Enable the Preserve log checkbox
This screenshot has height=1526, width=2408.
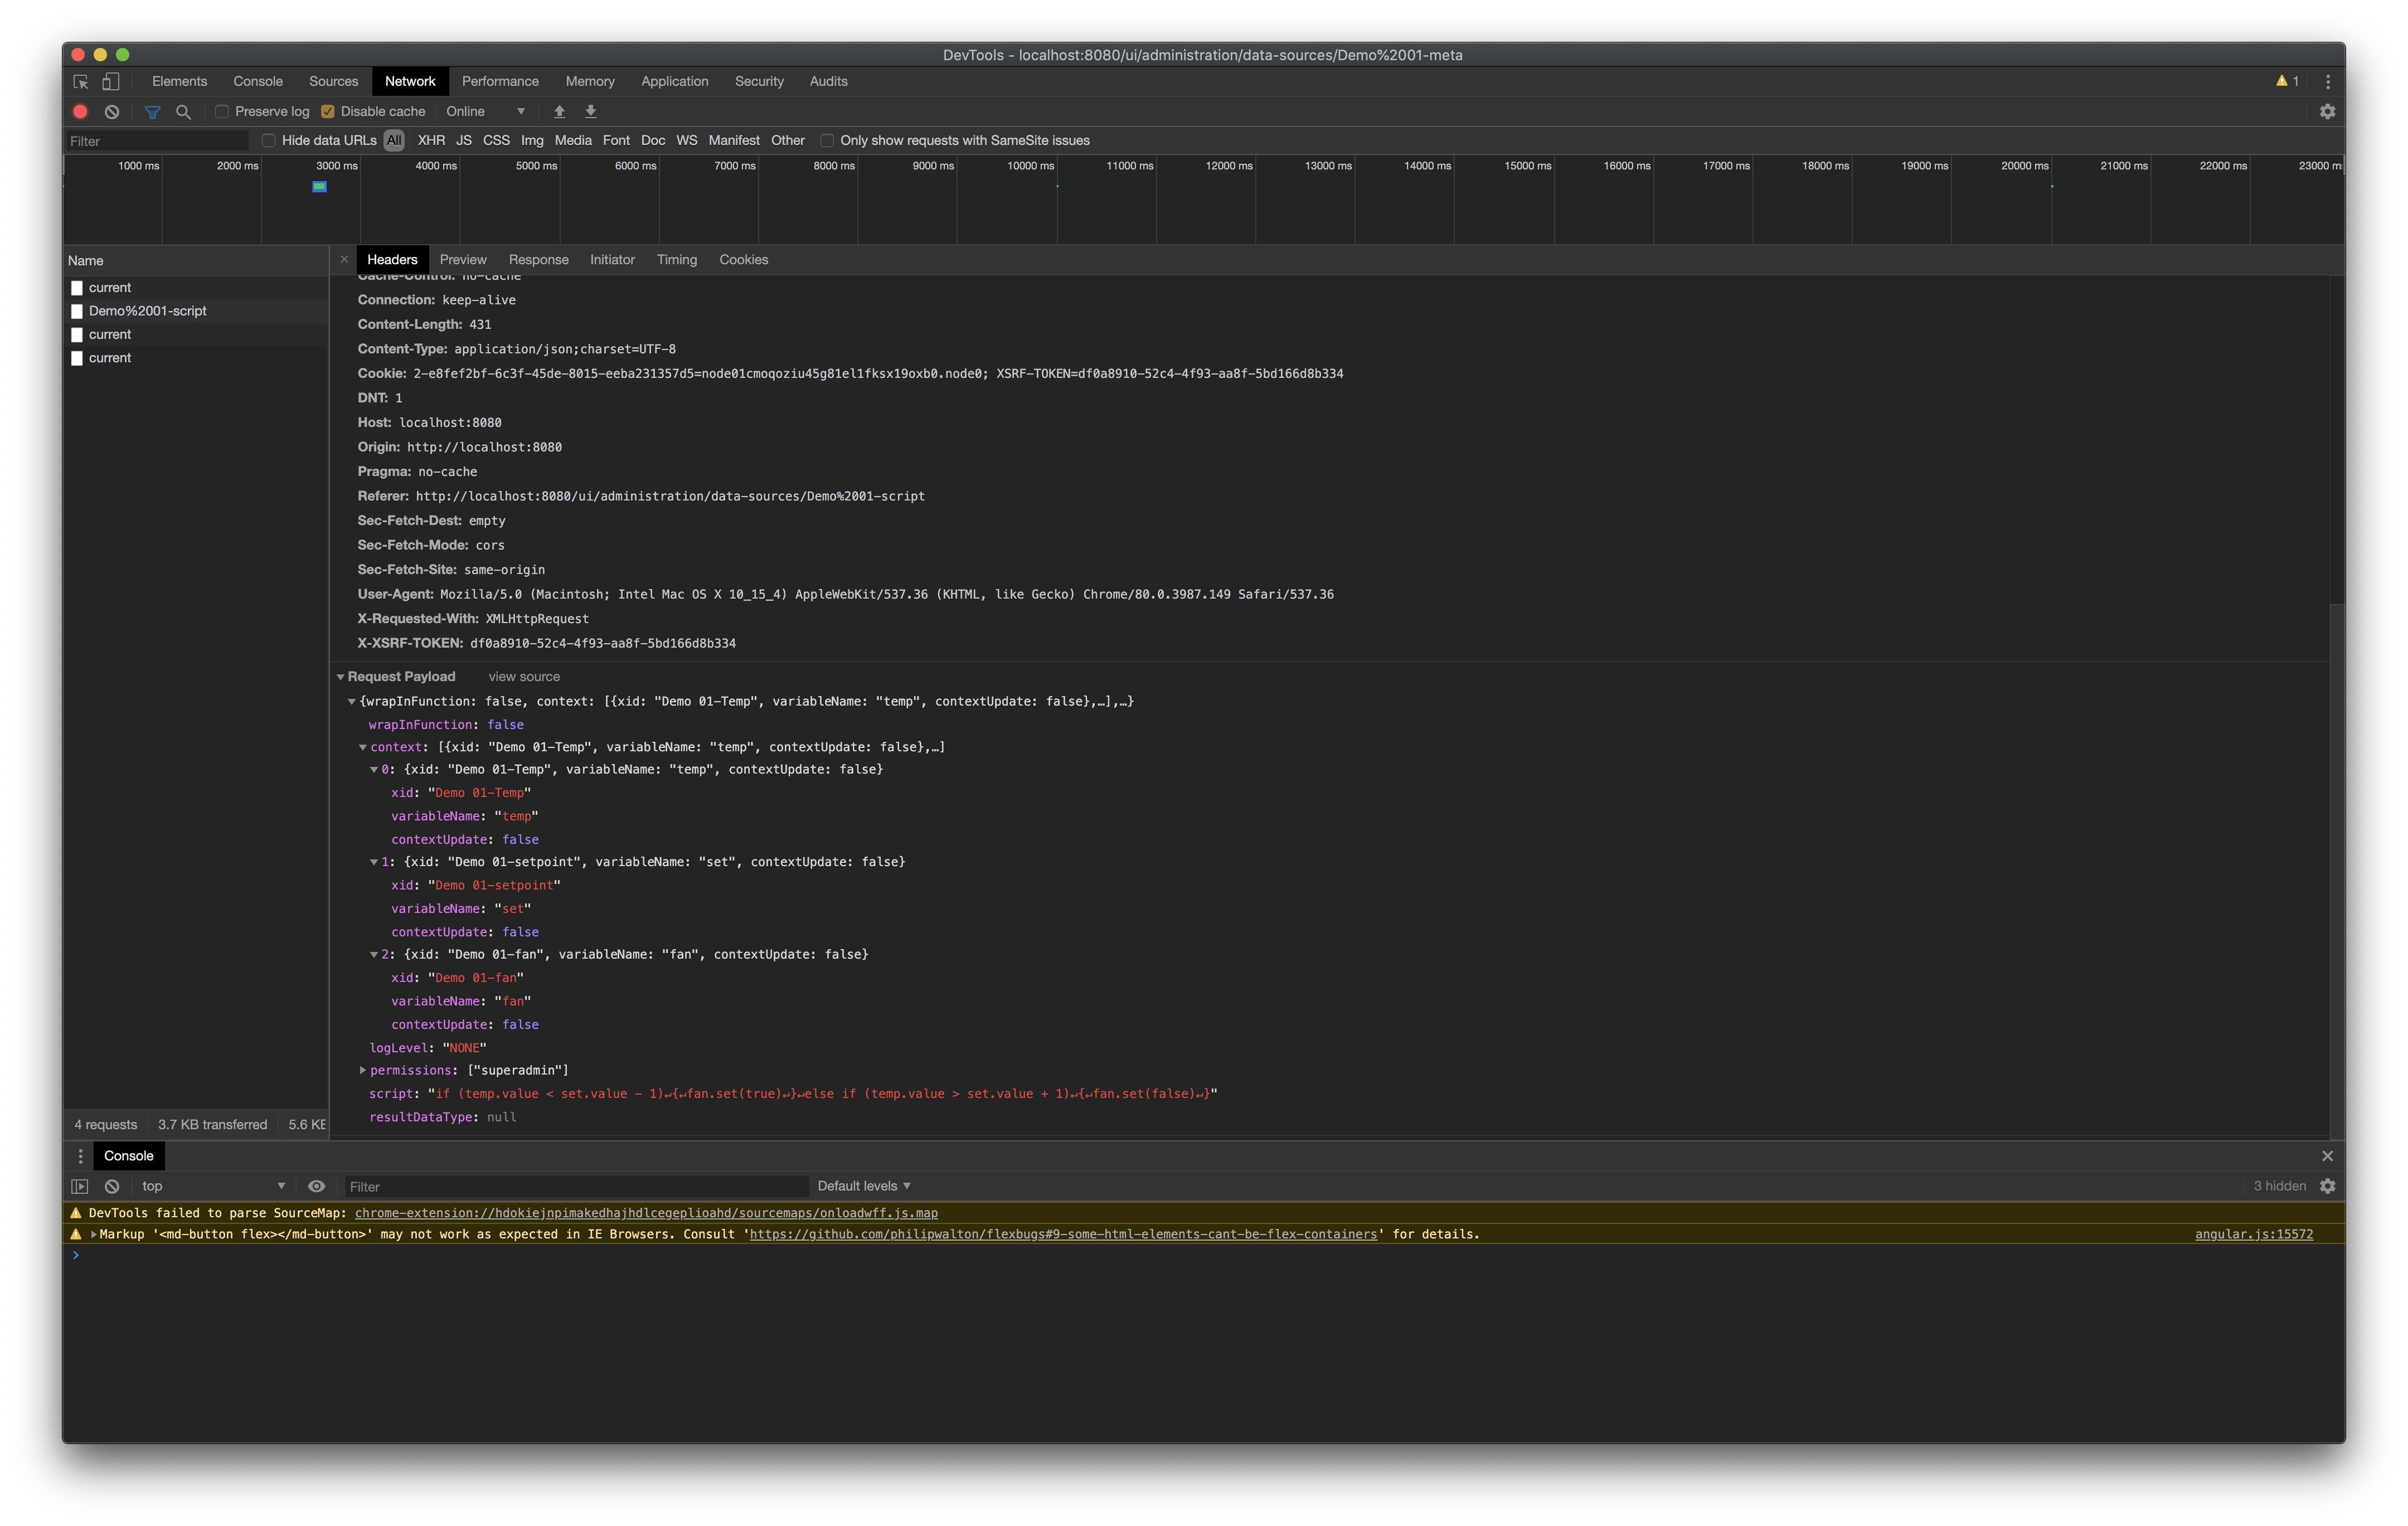coord(221,111)
